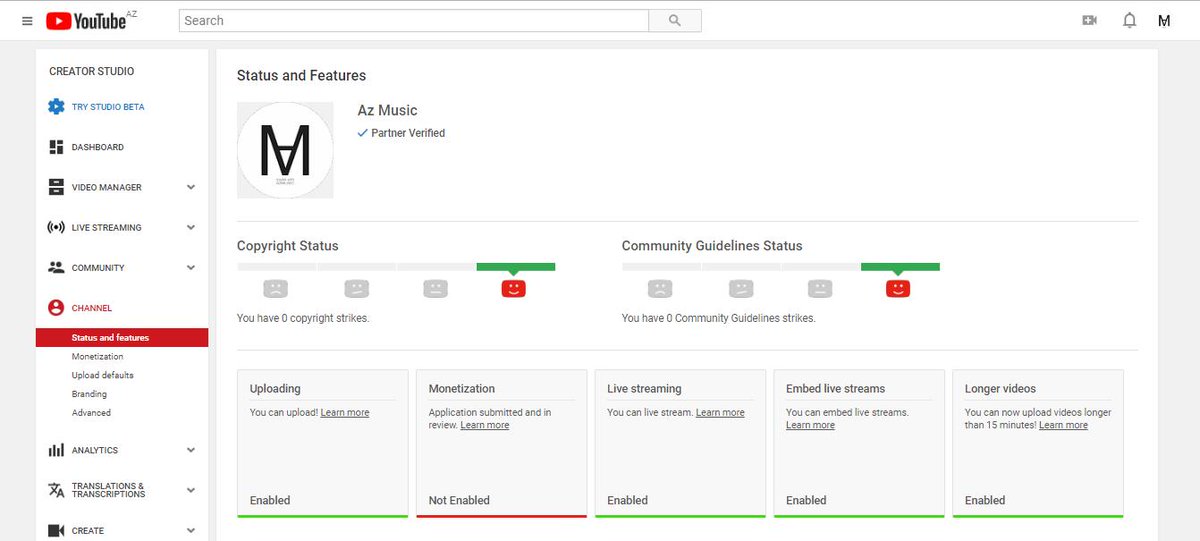1200x541 pixels.
Task: Click the Channel section label
Action: [92, 308]
